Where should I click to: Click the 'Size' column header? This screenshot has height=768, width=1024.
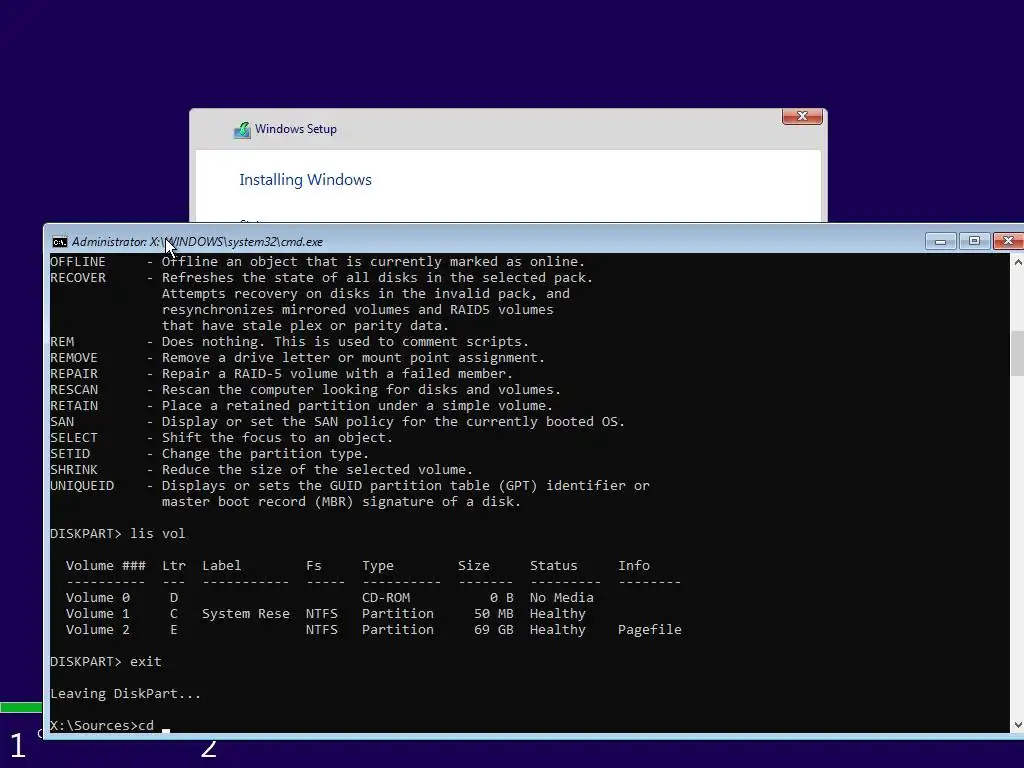tap(473, 566)
